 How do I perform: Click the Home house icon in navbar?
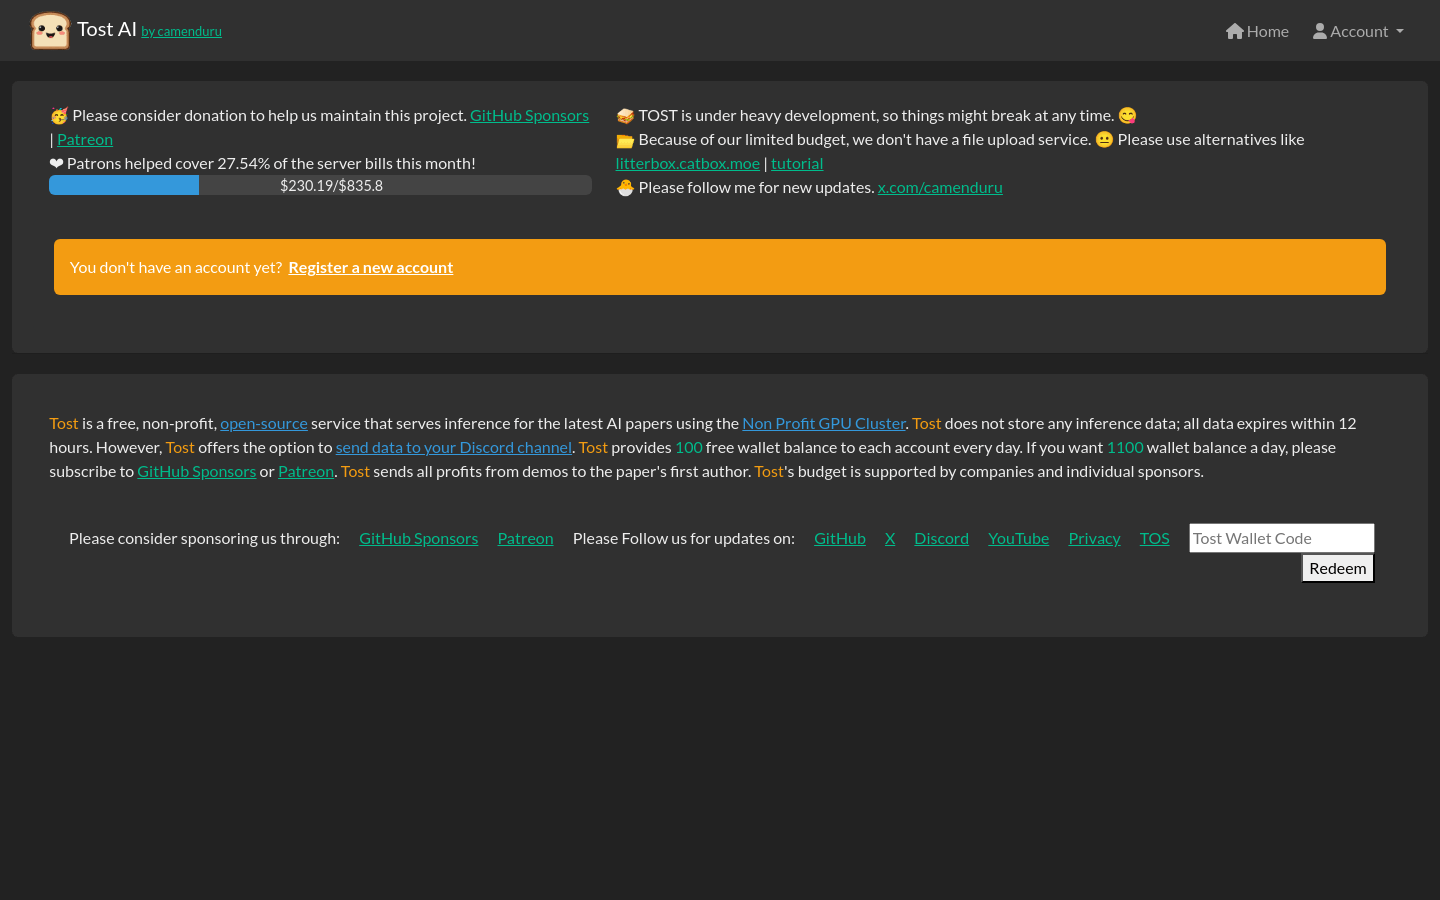[1235, 31]
